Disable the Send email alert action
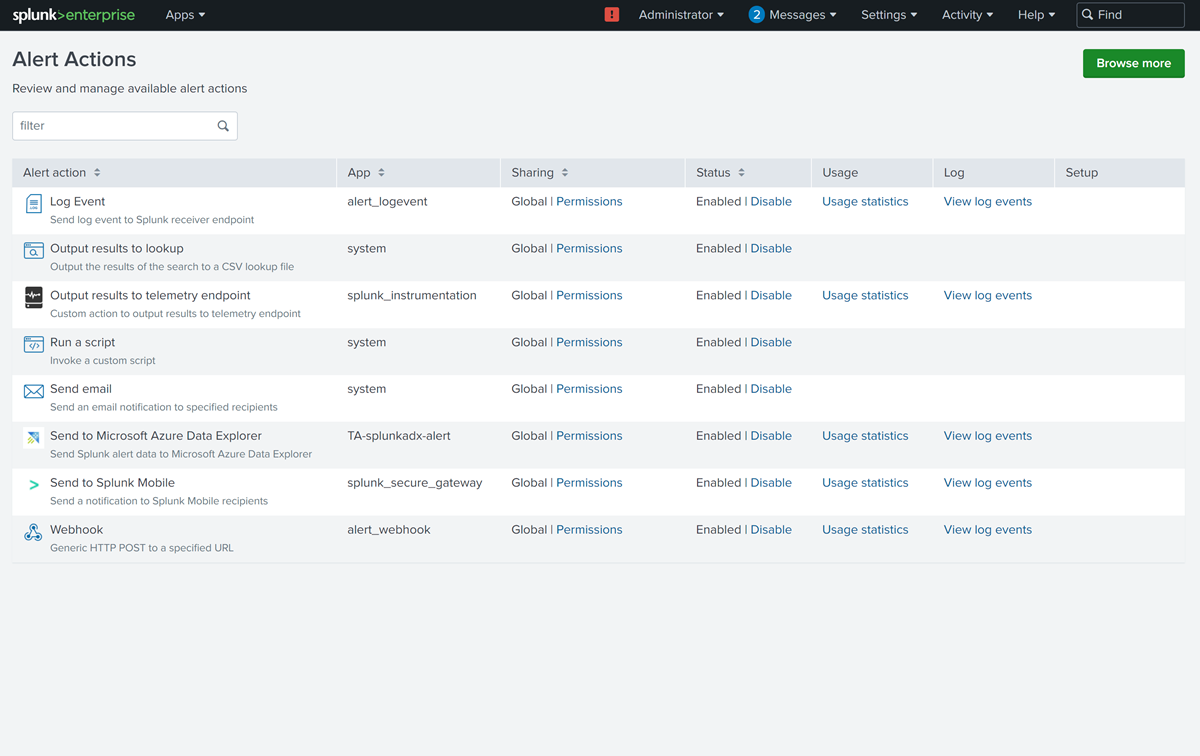Screen dimensions: 1200x756 [x=770, y=388]
